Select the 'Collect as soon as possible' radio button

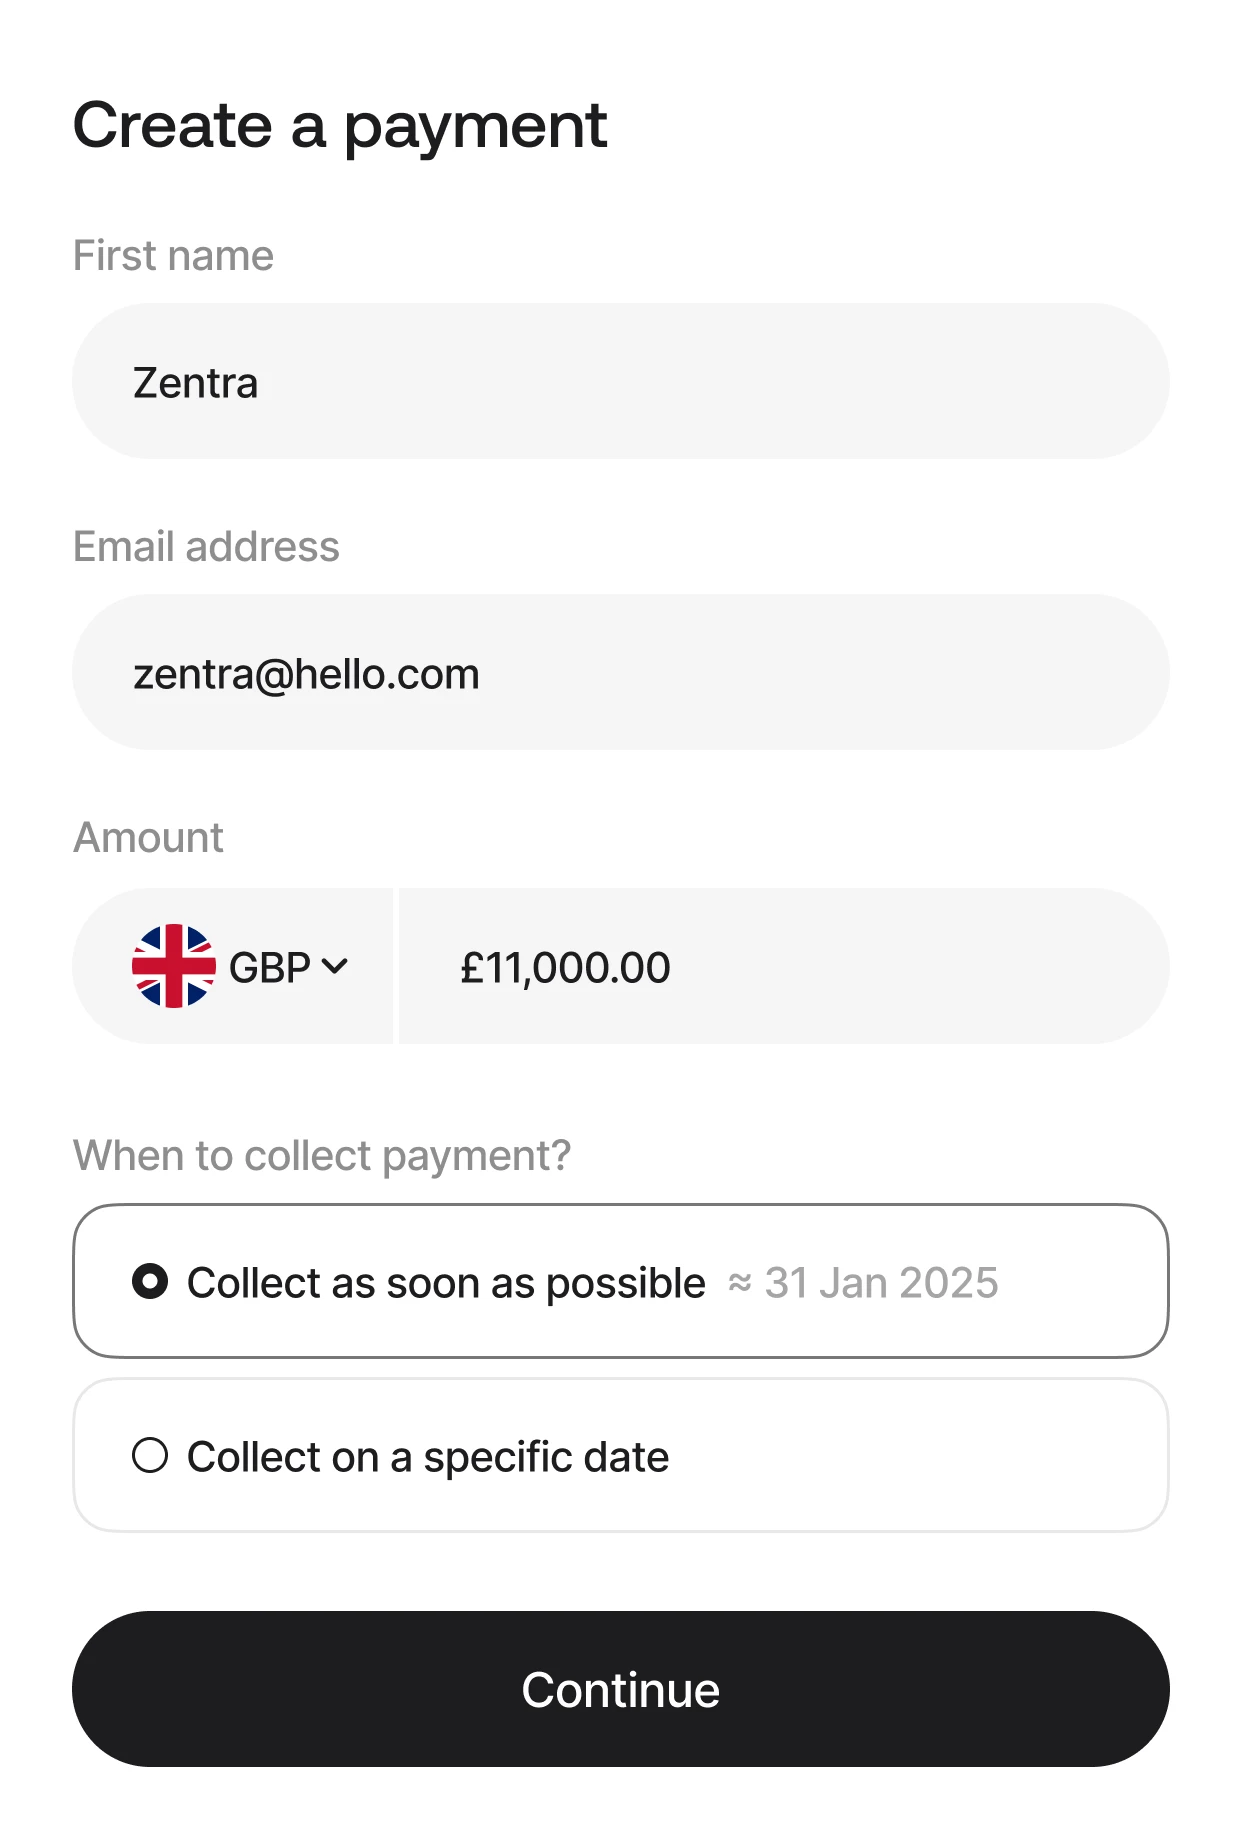pyautogui.click(x=150, y=1282)
